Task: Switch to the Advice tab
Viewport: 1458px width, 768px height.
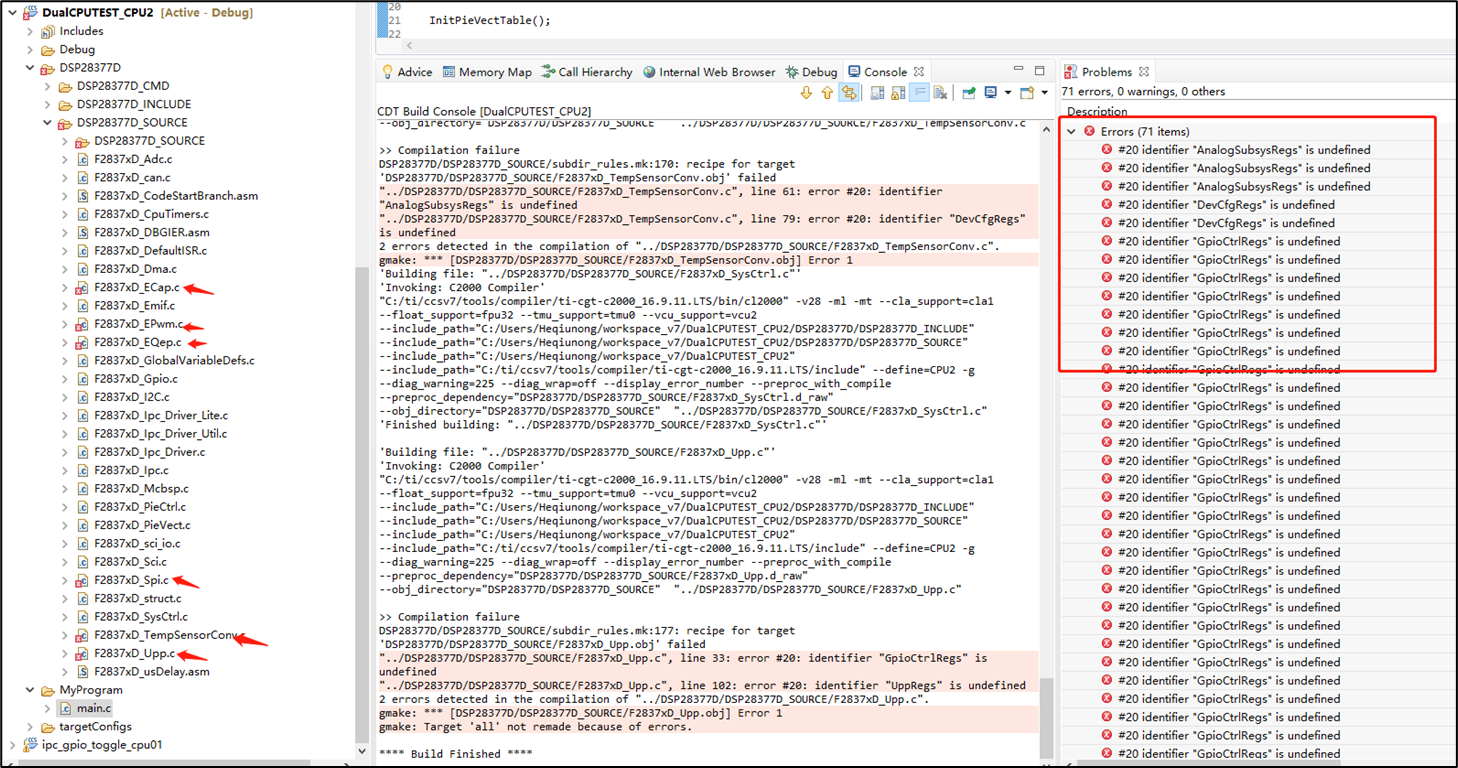Action: pos(406,72)
